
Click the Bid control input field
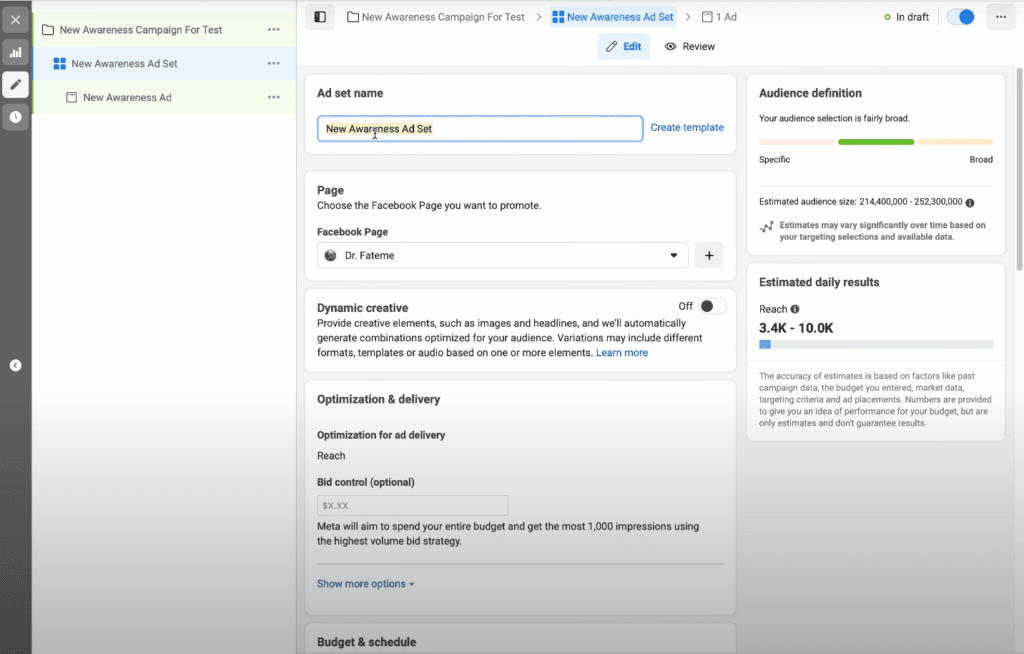point(412,506)
